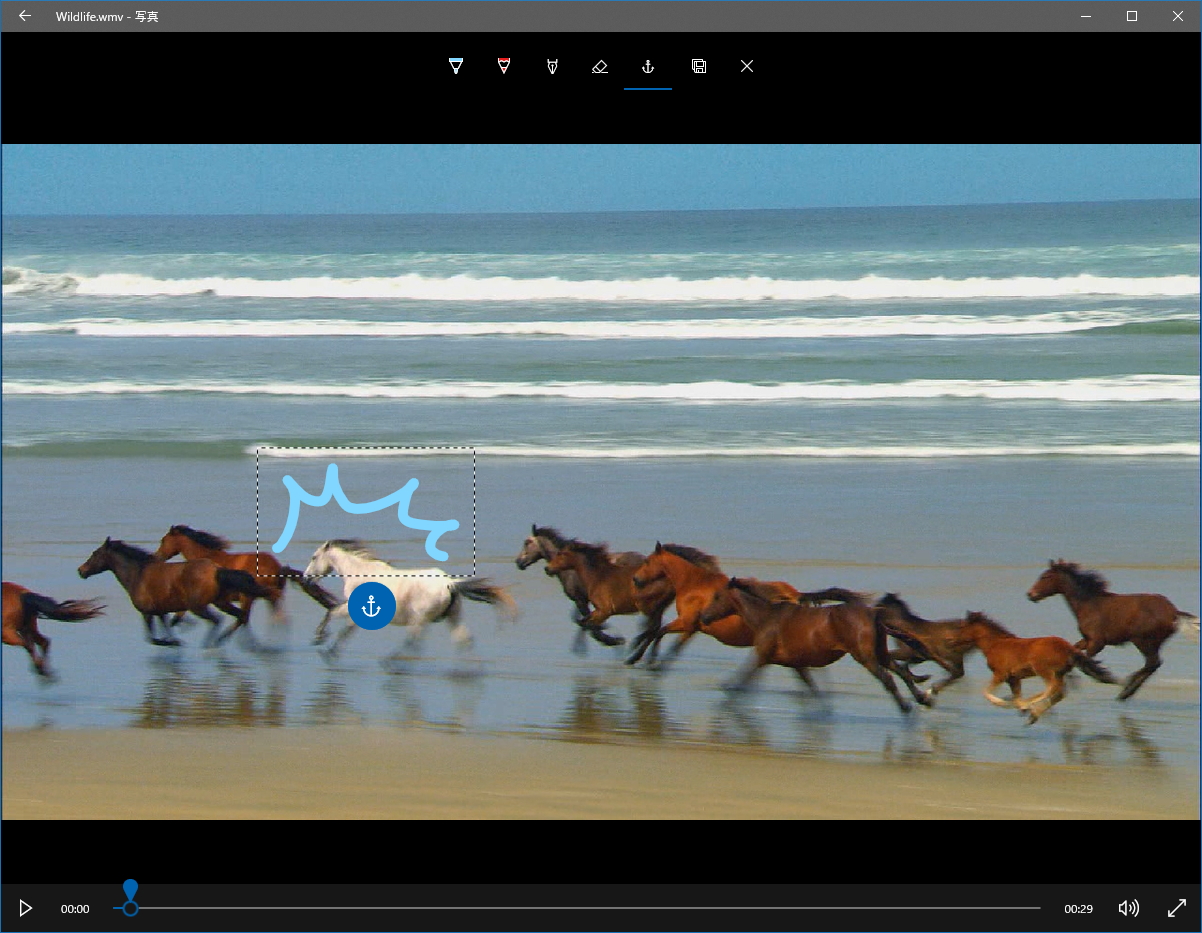Save the inked video copy
Viewport: 1202px width, 933px height.
coord(699,66)
